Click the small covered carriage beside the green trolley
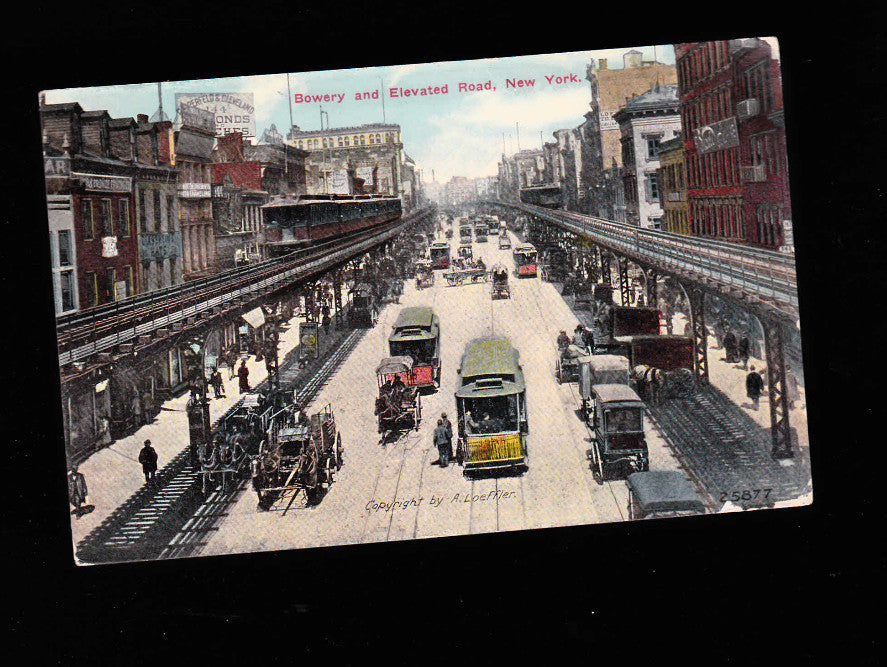This screenshot has height=667, width=887. [397, 394]
